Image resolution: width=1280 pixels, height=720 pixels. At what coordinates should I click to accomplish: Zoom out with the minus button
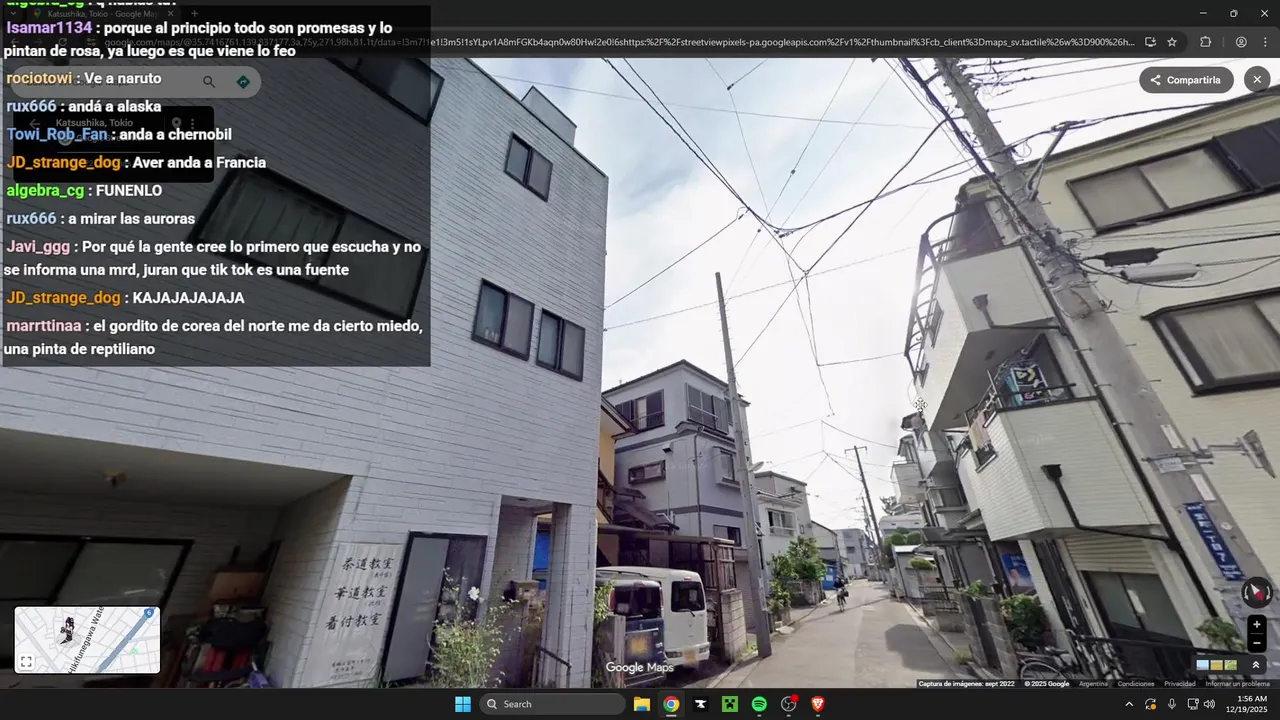click(1257, 643)
